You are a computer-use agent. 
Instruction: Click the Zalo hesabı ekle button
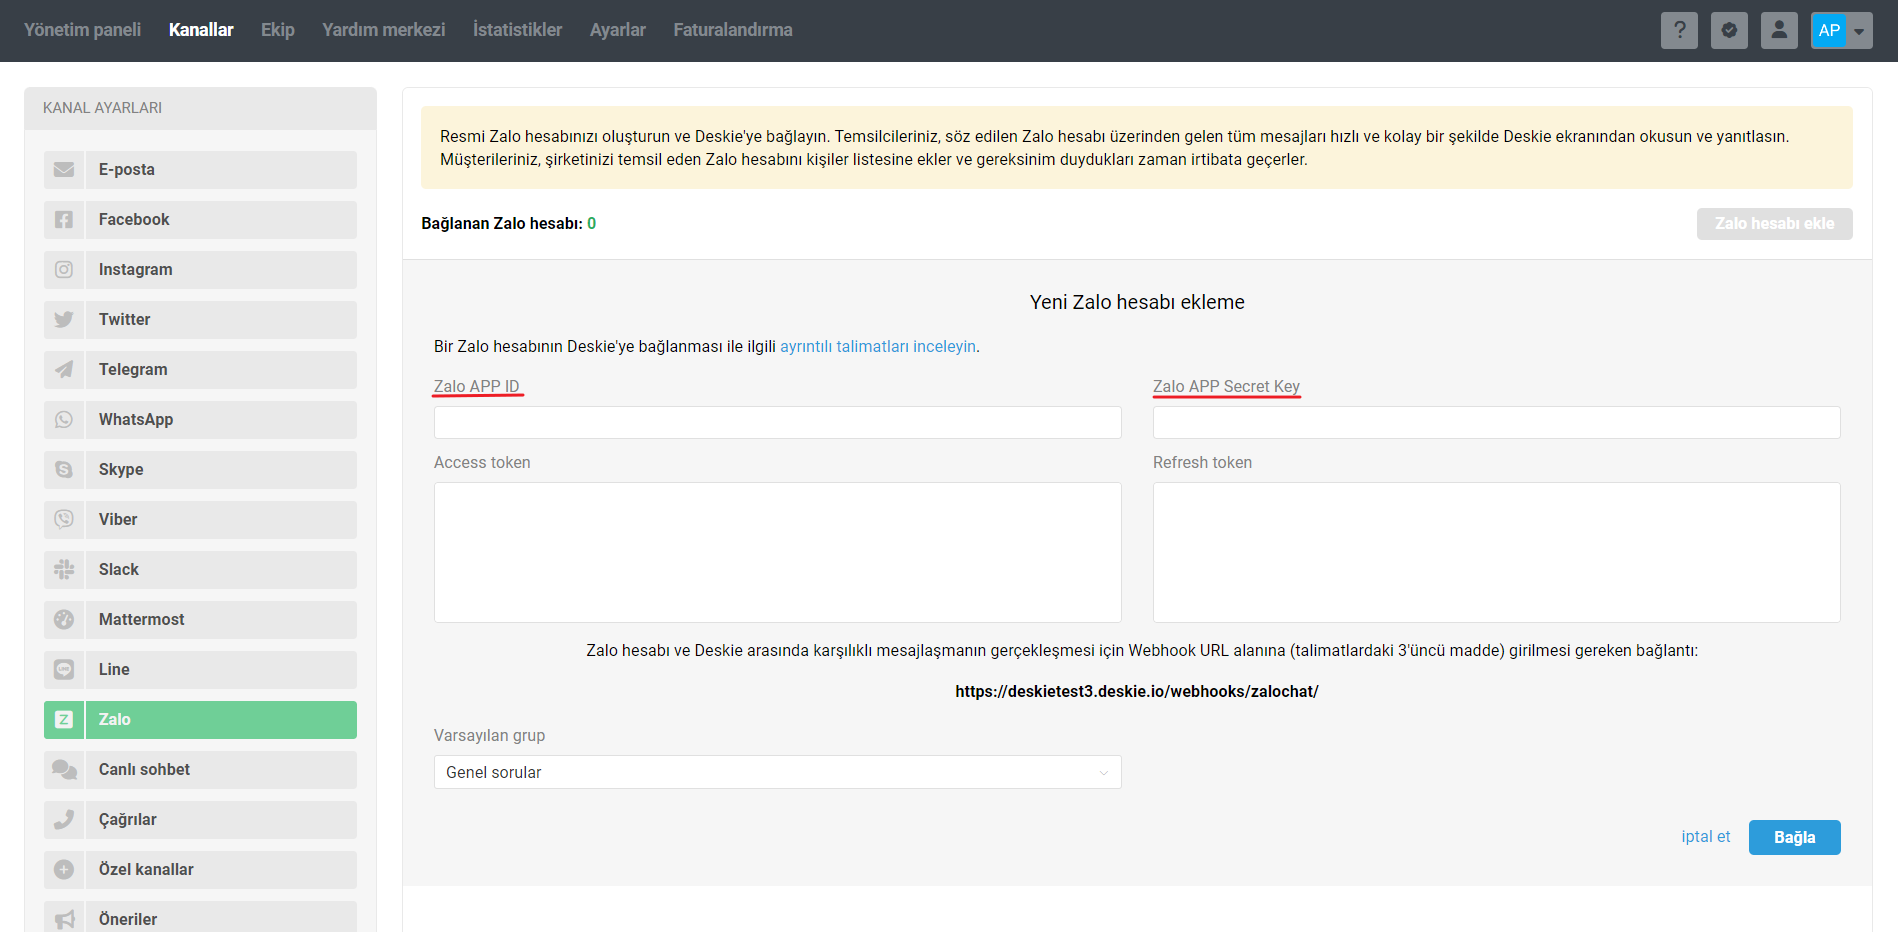coord(1774,224)
